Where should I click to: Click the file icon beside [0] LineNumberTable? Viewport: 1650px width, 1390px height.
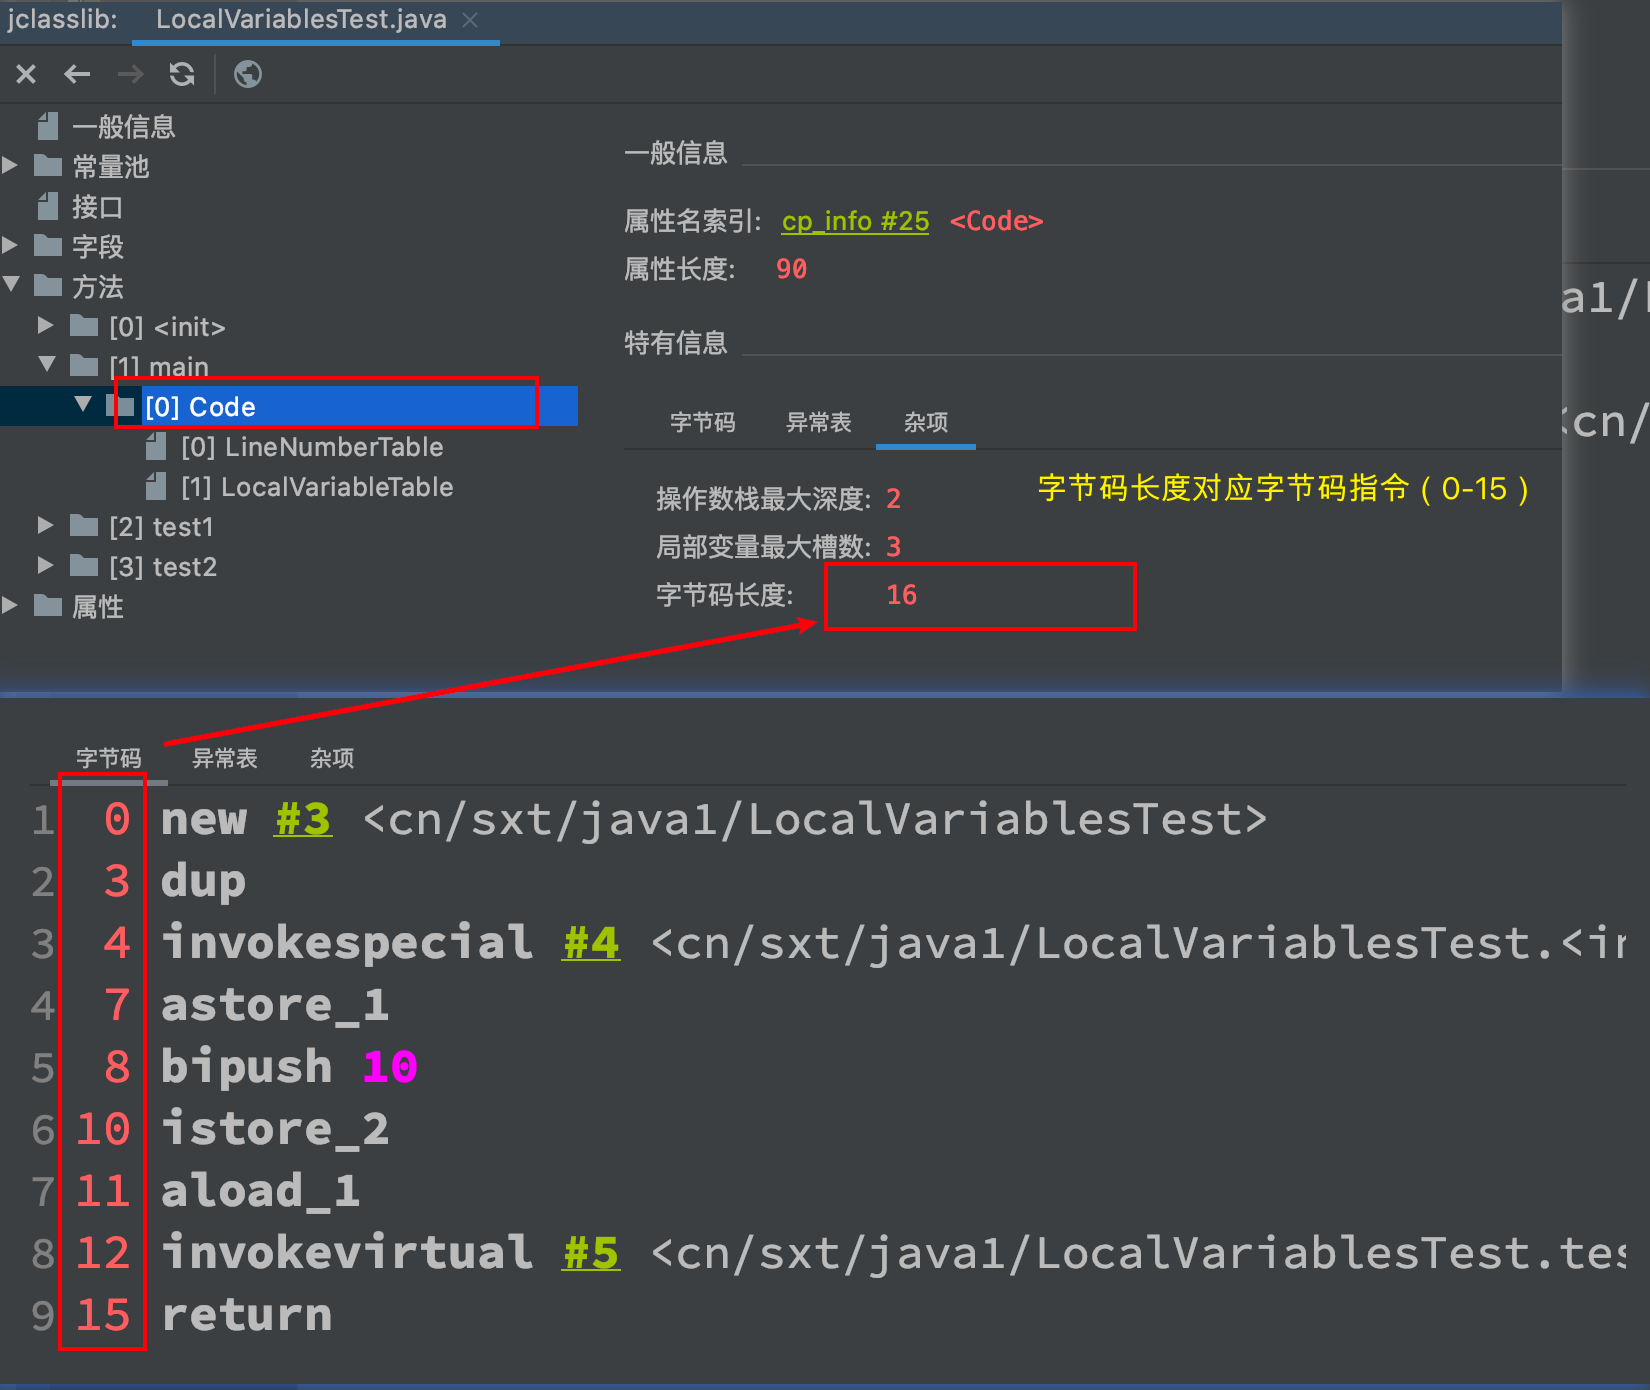coord(155,446)
